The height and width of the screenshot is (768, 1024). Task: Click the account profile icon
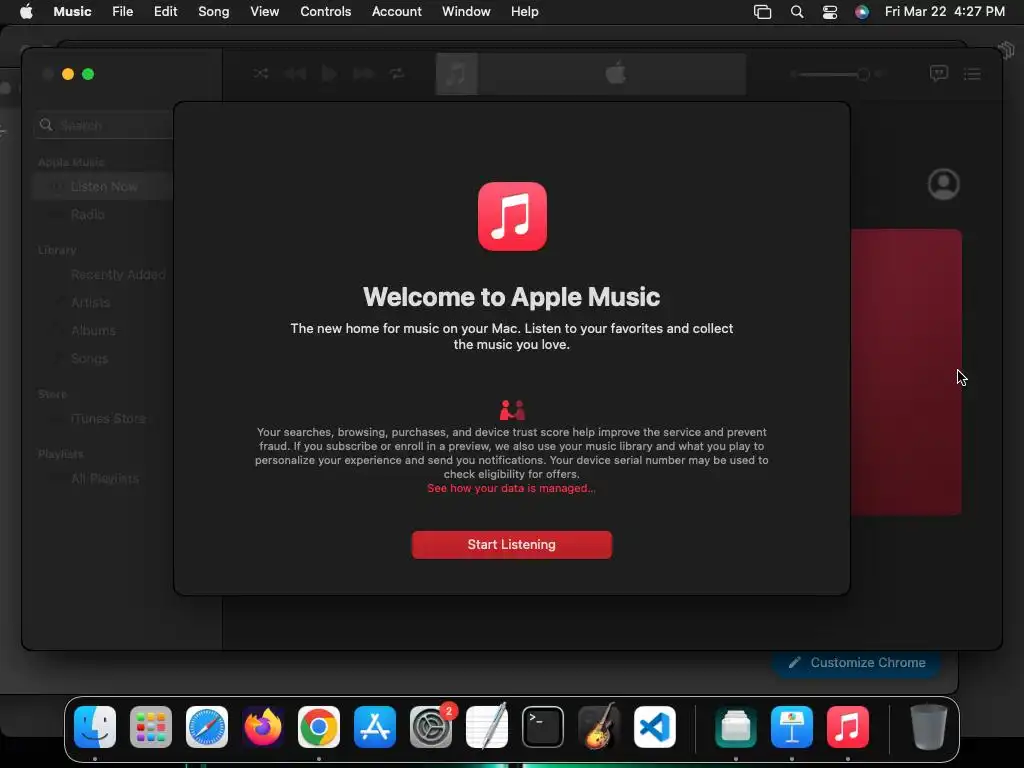[944, 185]
